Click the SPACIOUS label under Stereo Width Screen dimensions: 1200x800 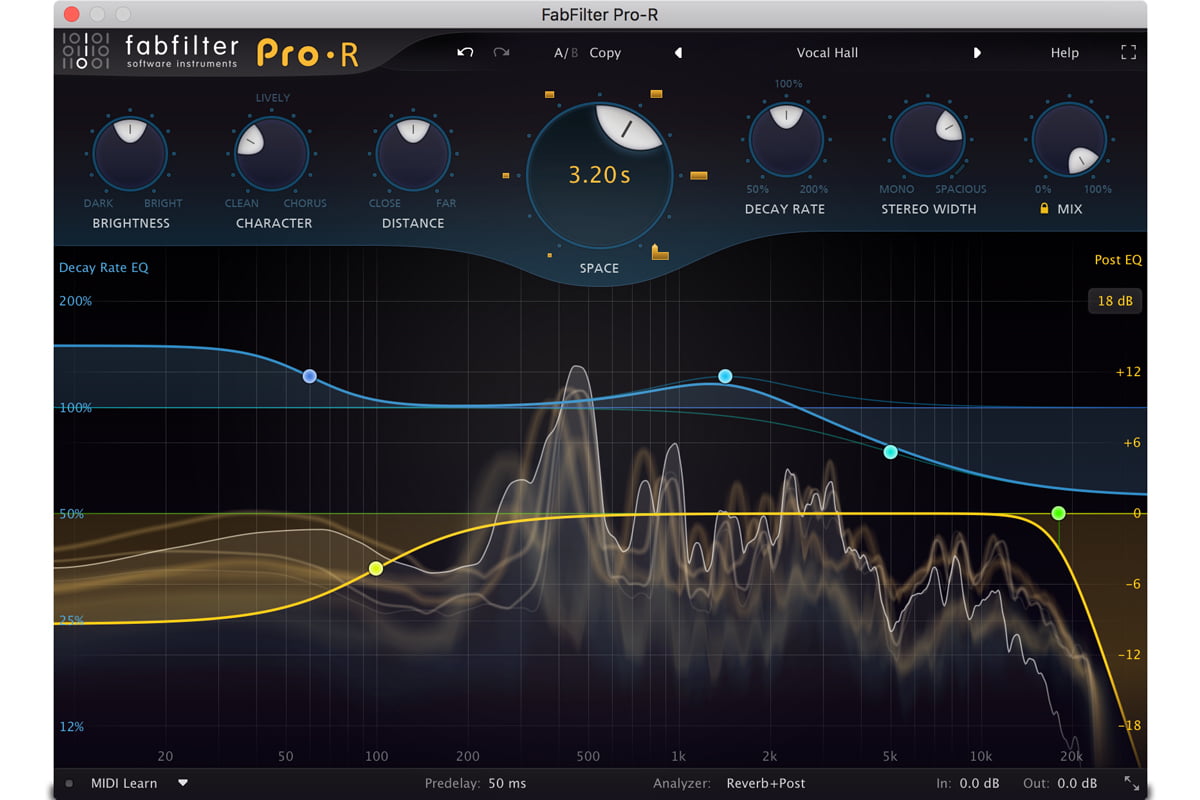[961, 189]
